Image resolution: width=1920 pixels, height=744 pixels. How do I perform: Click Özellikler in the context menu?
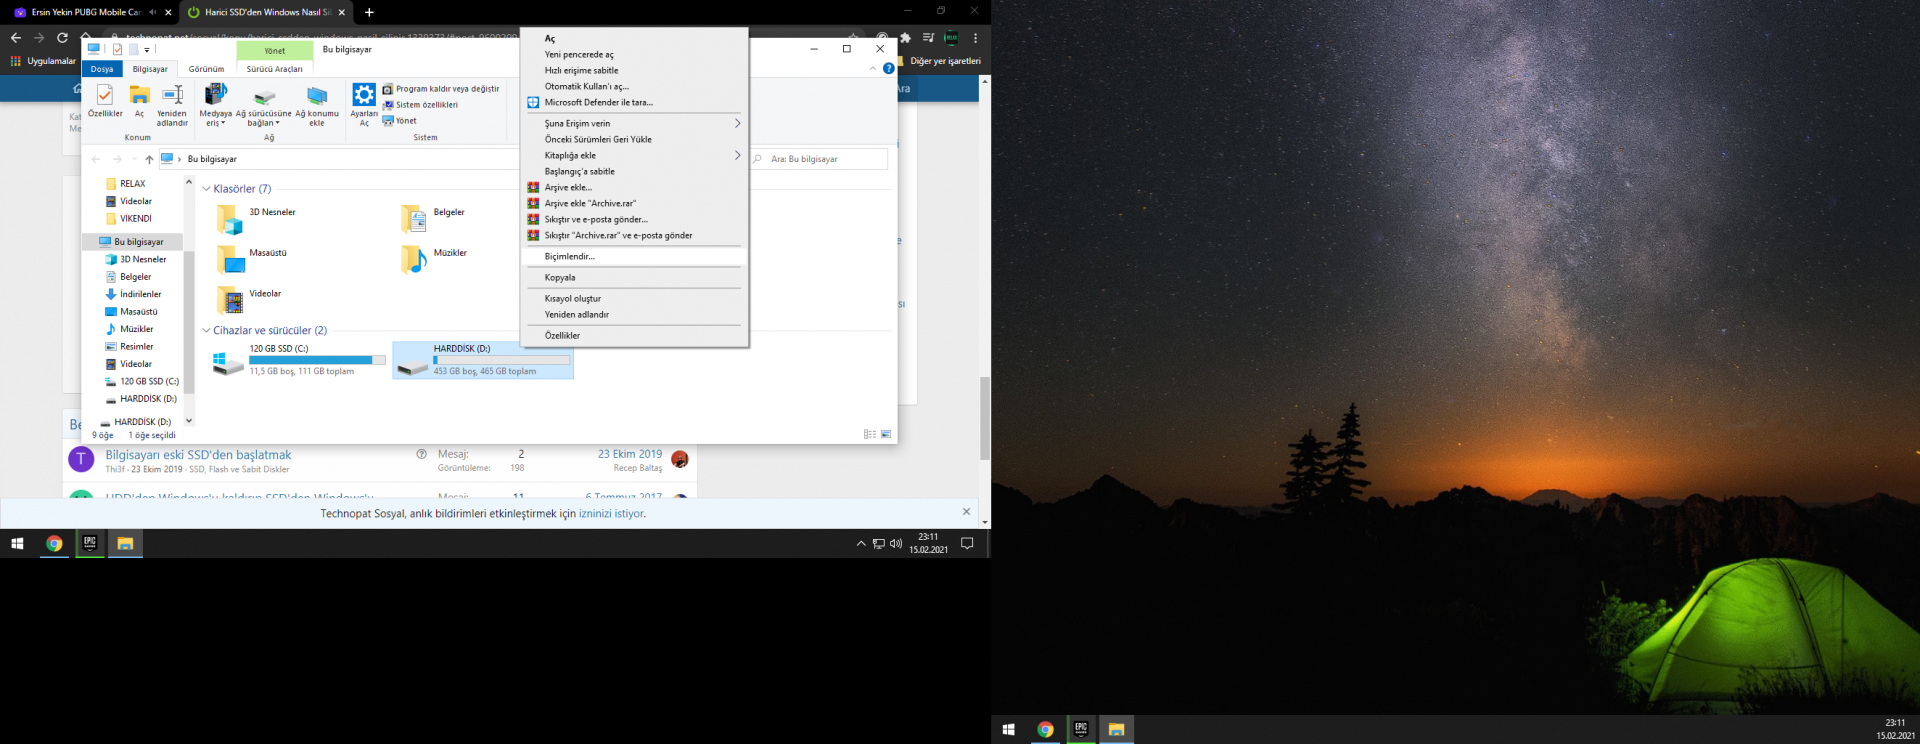[x=634, y=336]
